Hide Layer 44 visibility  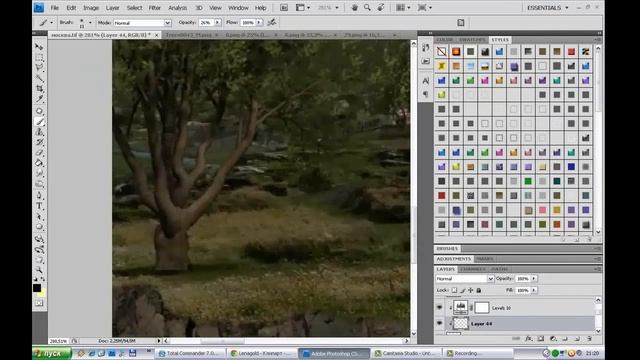tap(440, 323)
